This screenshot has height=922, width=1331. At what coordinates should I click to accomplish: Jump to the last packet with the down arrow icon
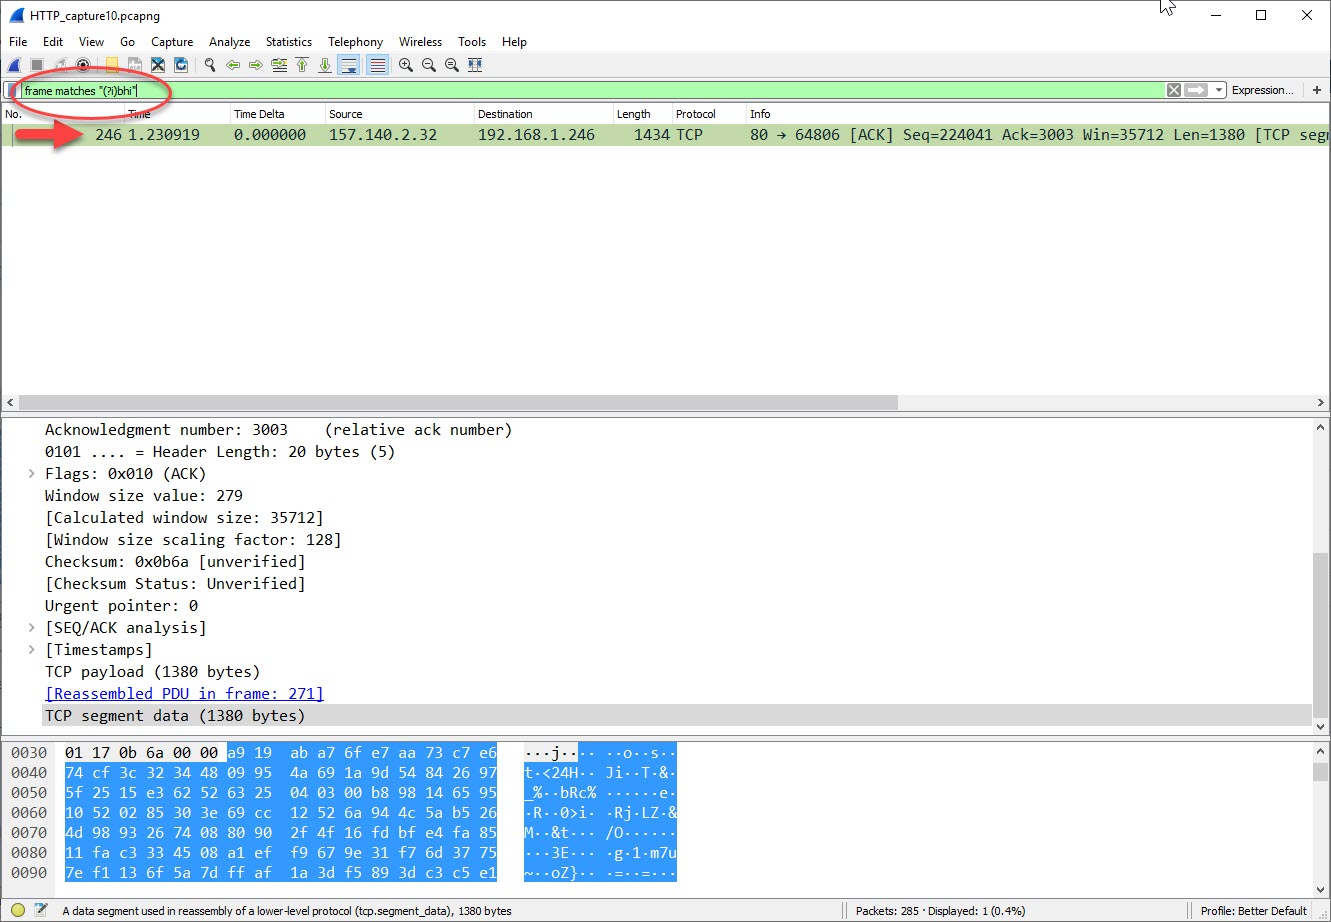pyautogui.click(x=325, y=65)
